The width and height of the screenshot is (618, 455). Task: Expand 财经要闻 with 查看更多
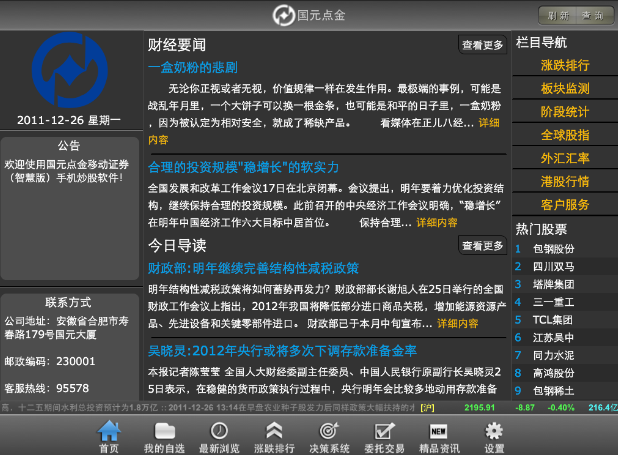[x=482, y=45]
